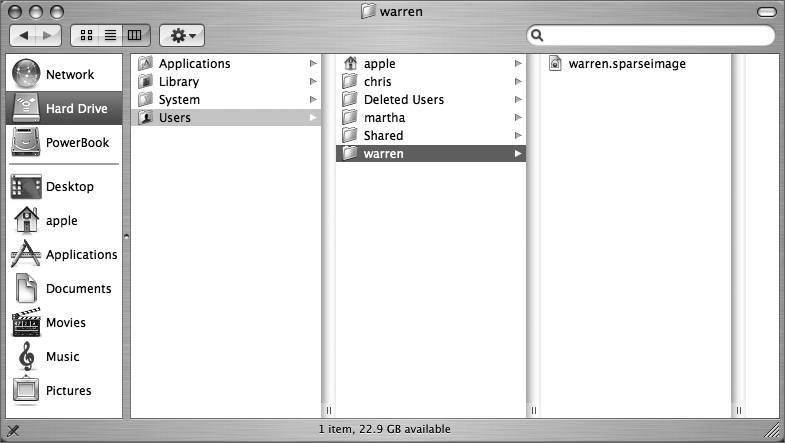The height and width of the screenshot is (443, 785).
Task: Click the Shared folder icon
Action: click(350, 136)
